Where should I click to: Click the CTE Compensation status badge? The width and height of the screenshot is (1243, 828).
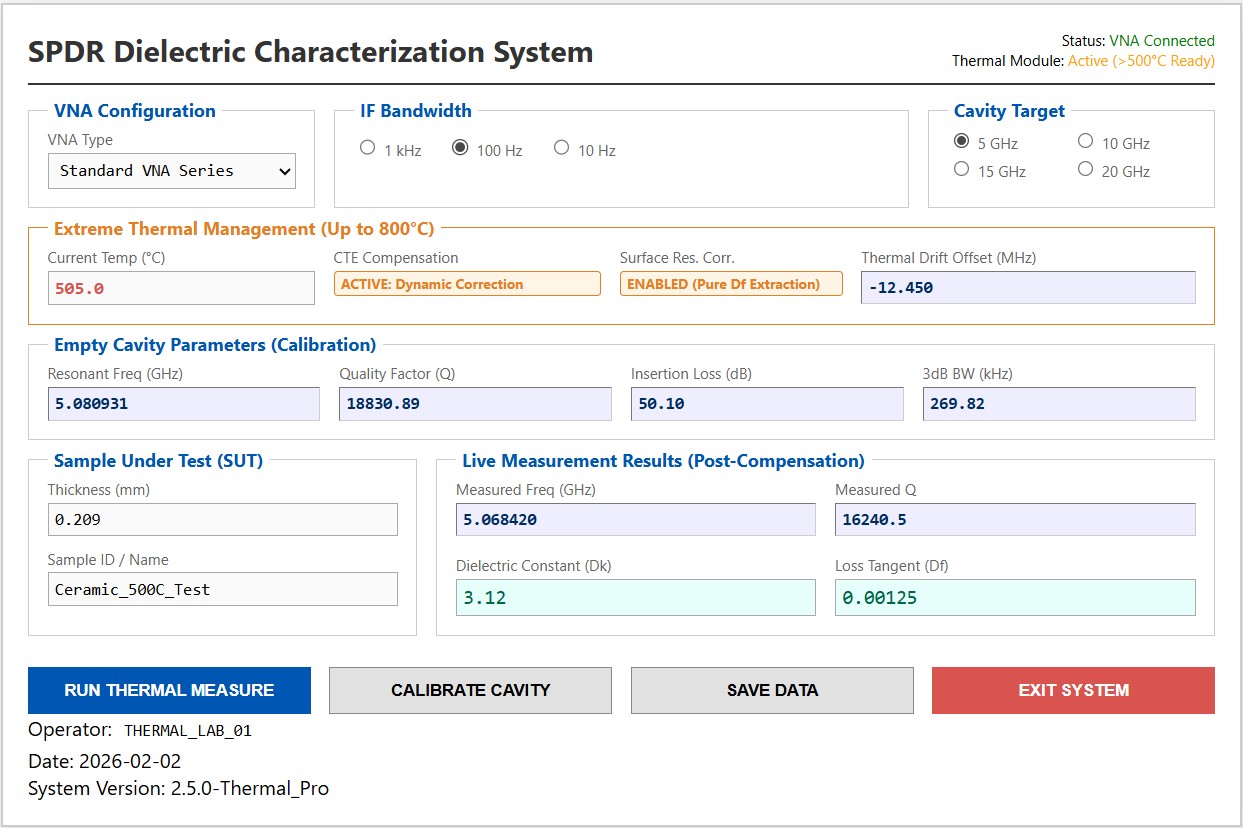tap(467, 284)
